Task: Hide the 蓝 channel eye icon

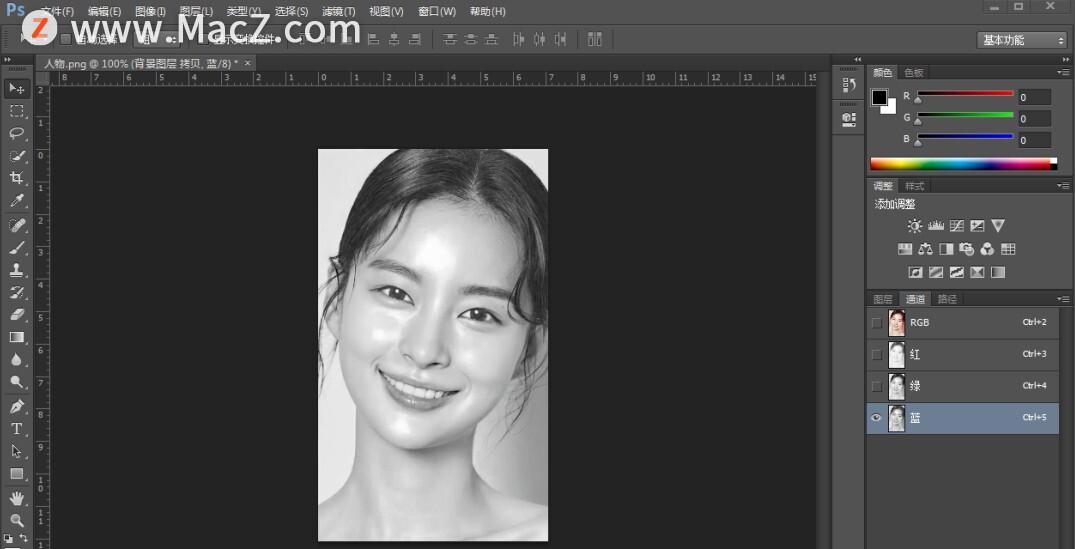Action: (x=876, y=418)
